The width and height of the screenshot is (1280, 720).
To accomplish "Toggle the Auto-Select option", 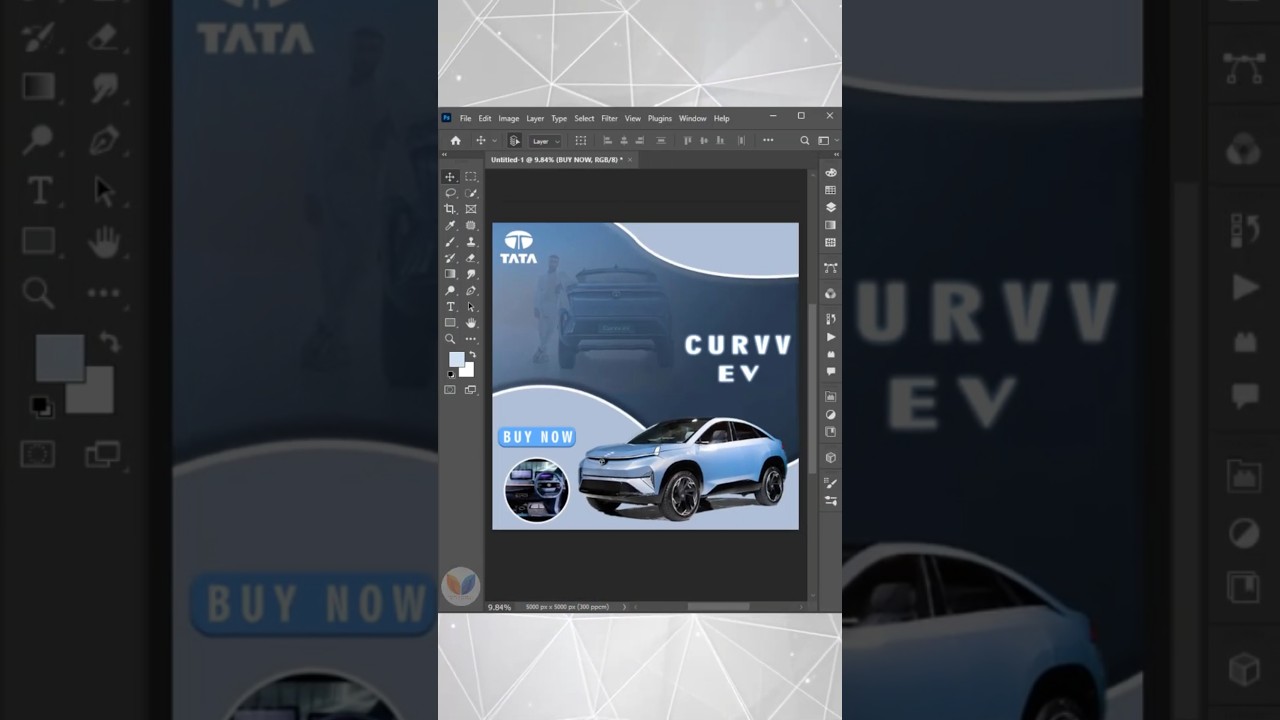I will pyautogui.click(x=514, y=141).
